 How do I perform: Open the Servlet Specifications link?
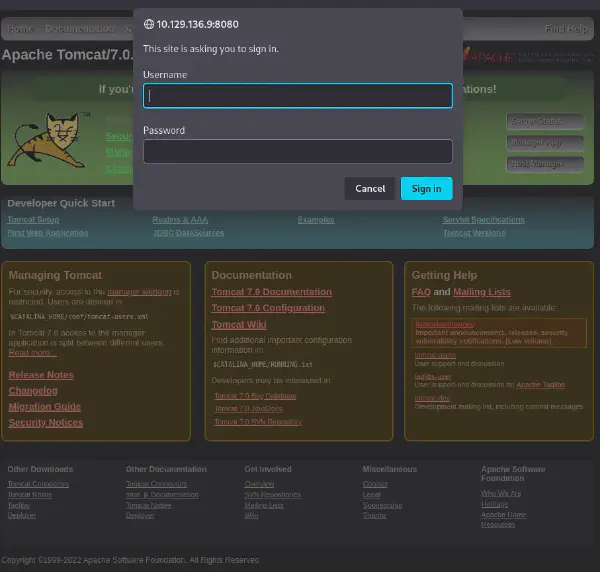483,220
